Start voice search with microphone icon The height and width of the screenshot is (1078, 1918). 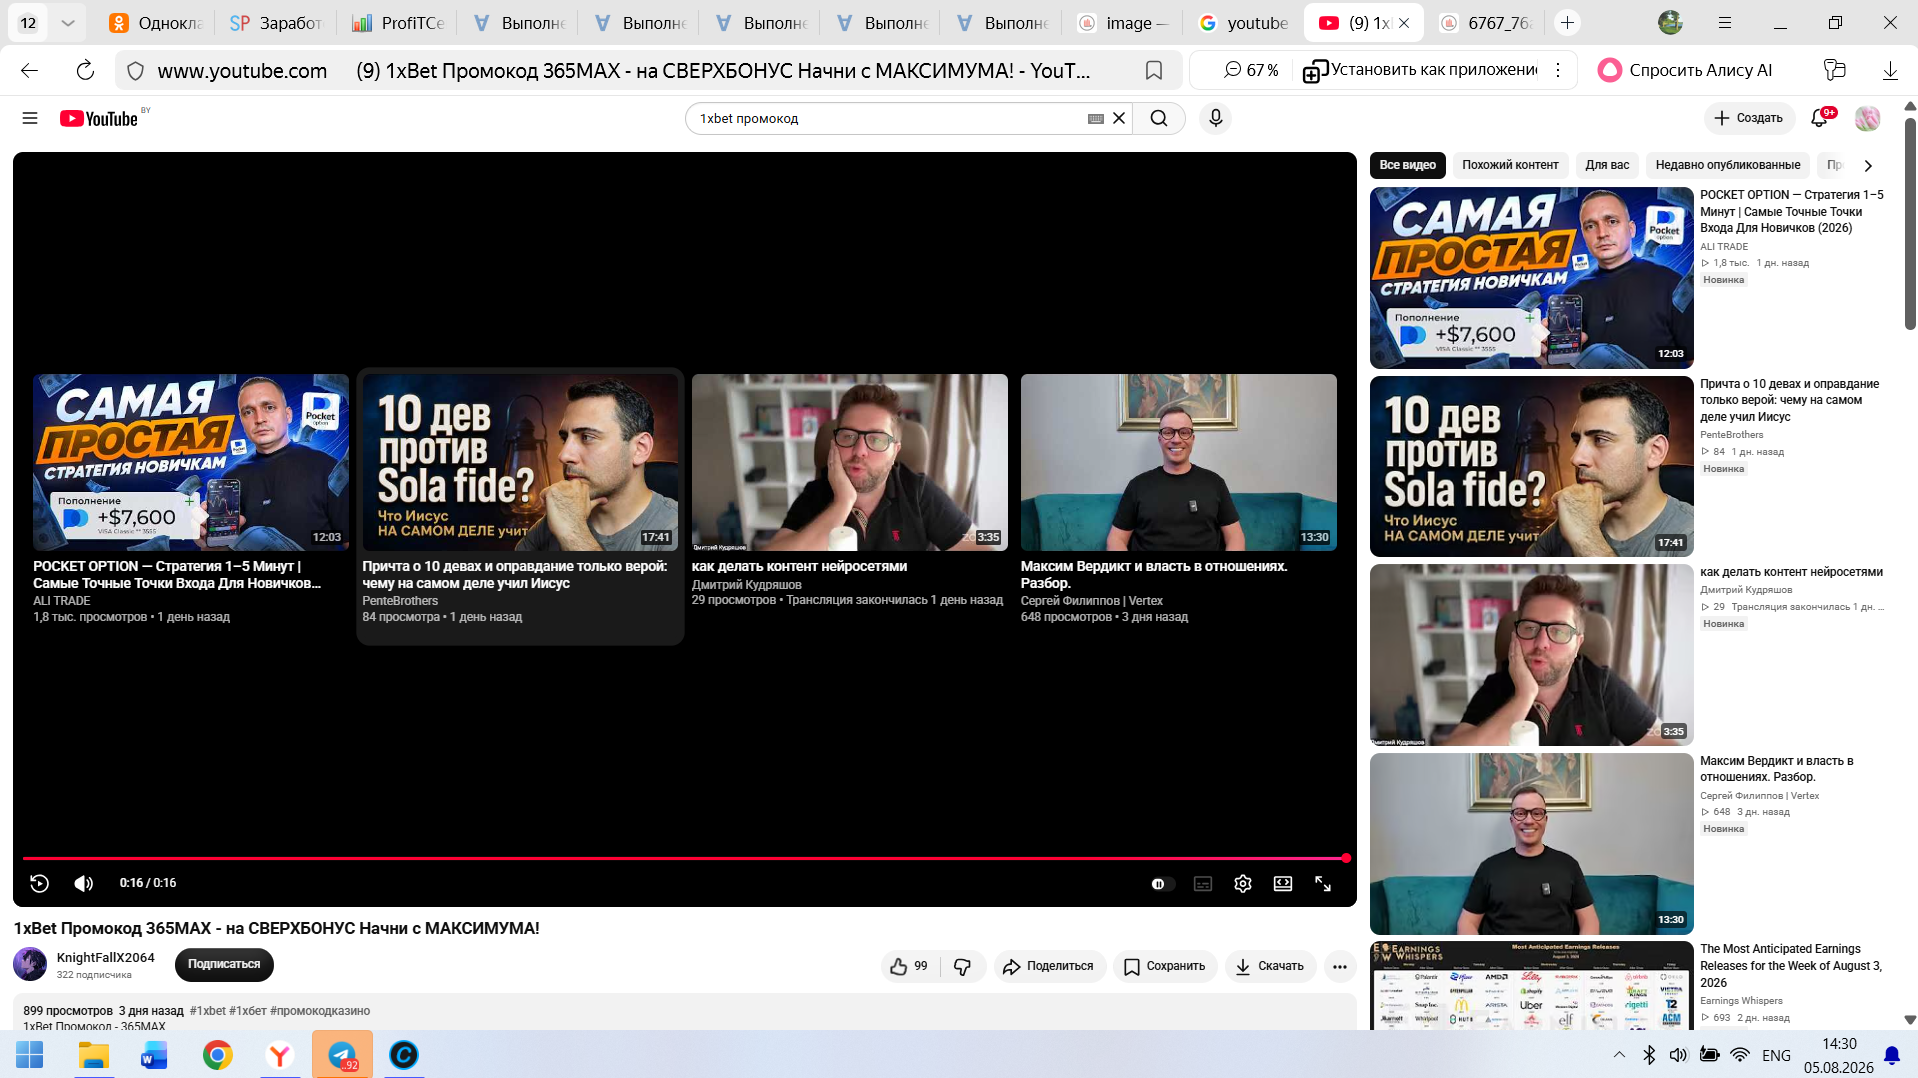[1215, 118]
